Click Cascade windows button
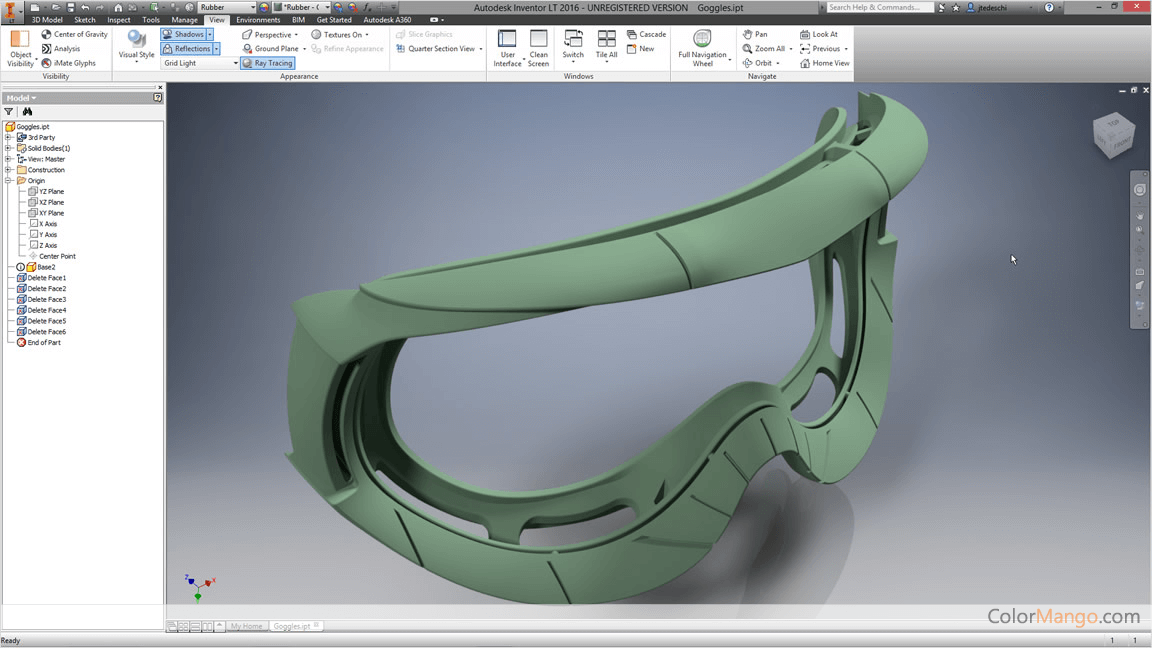The width and height of the screenshot is (1152, 648). (x=646, y=34)
